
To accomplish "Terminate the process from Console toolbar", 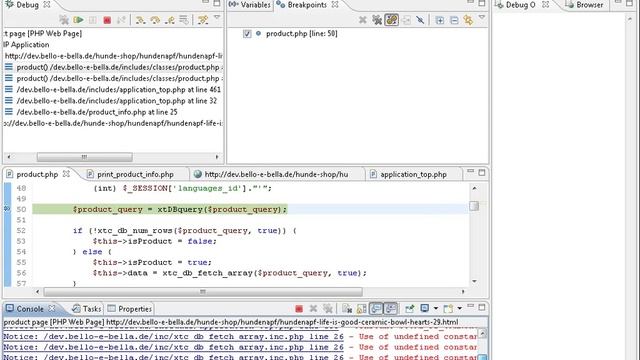I will 299,309.
